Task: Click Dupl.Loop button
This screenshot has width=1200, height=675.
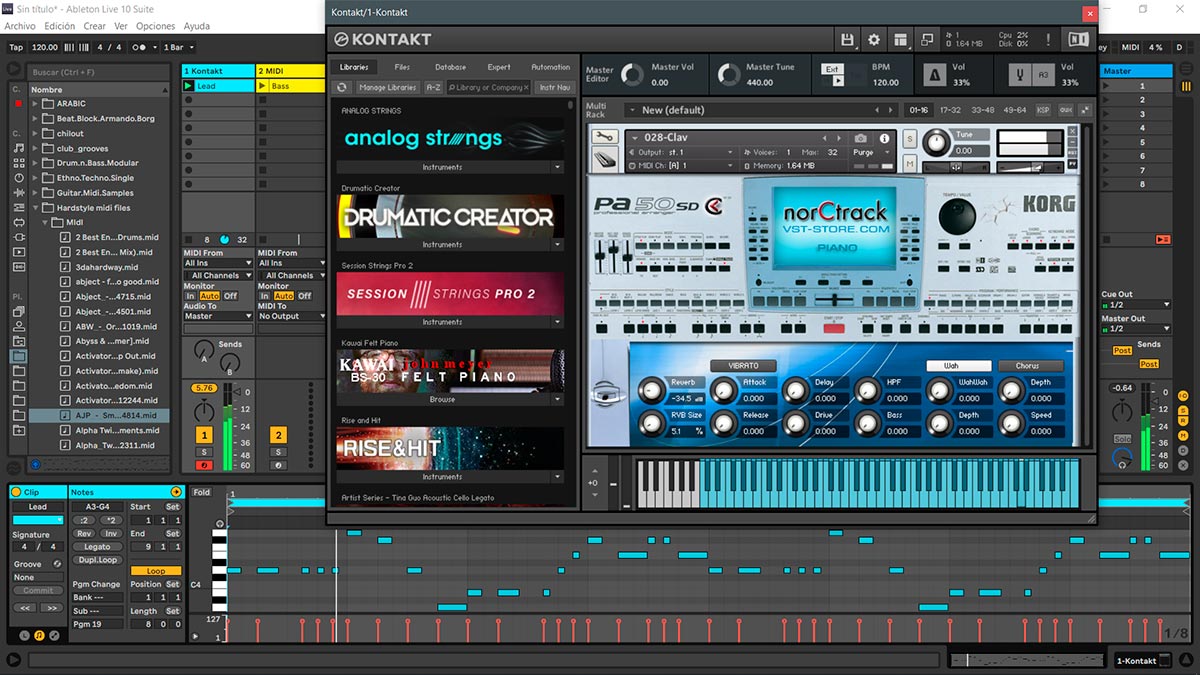Action: (97, 560)
